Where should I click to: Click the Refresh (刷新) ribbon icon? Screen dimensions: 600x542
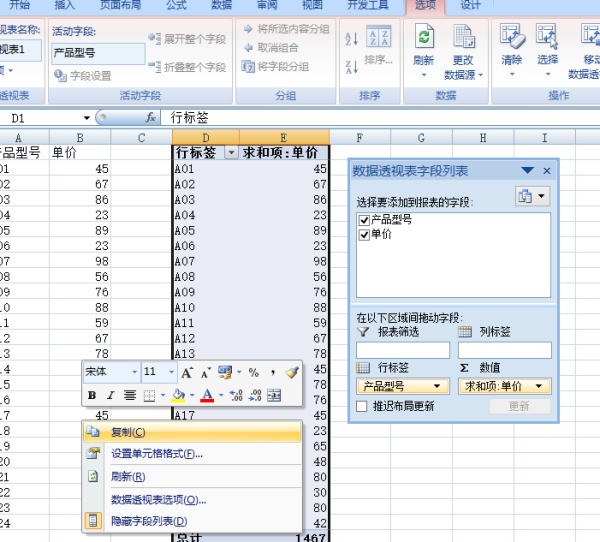424,36
